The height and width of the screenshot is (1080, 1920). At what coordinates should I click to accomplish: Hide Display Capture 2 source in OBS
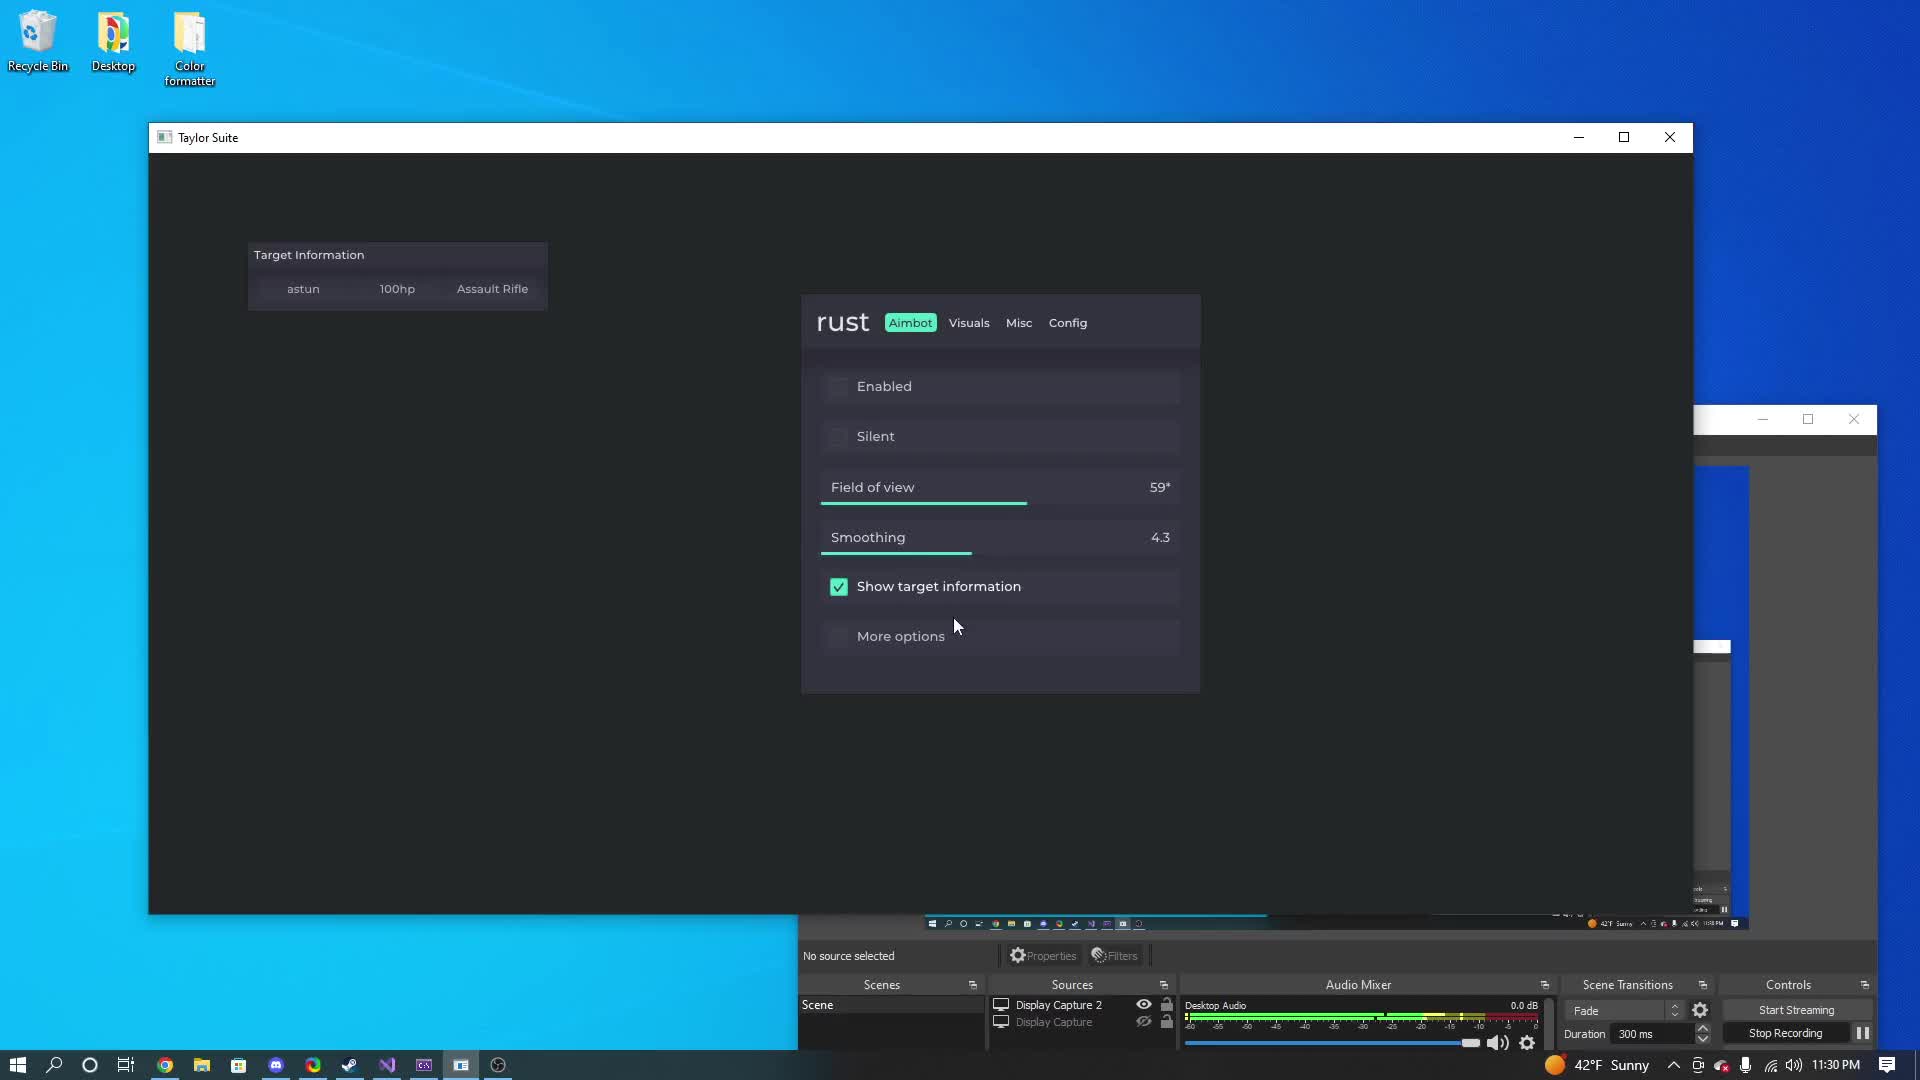1144,1005
